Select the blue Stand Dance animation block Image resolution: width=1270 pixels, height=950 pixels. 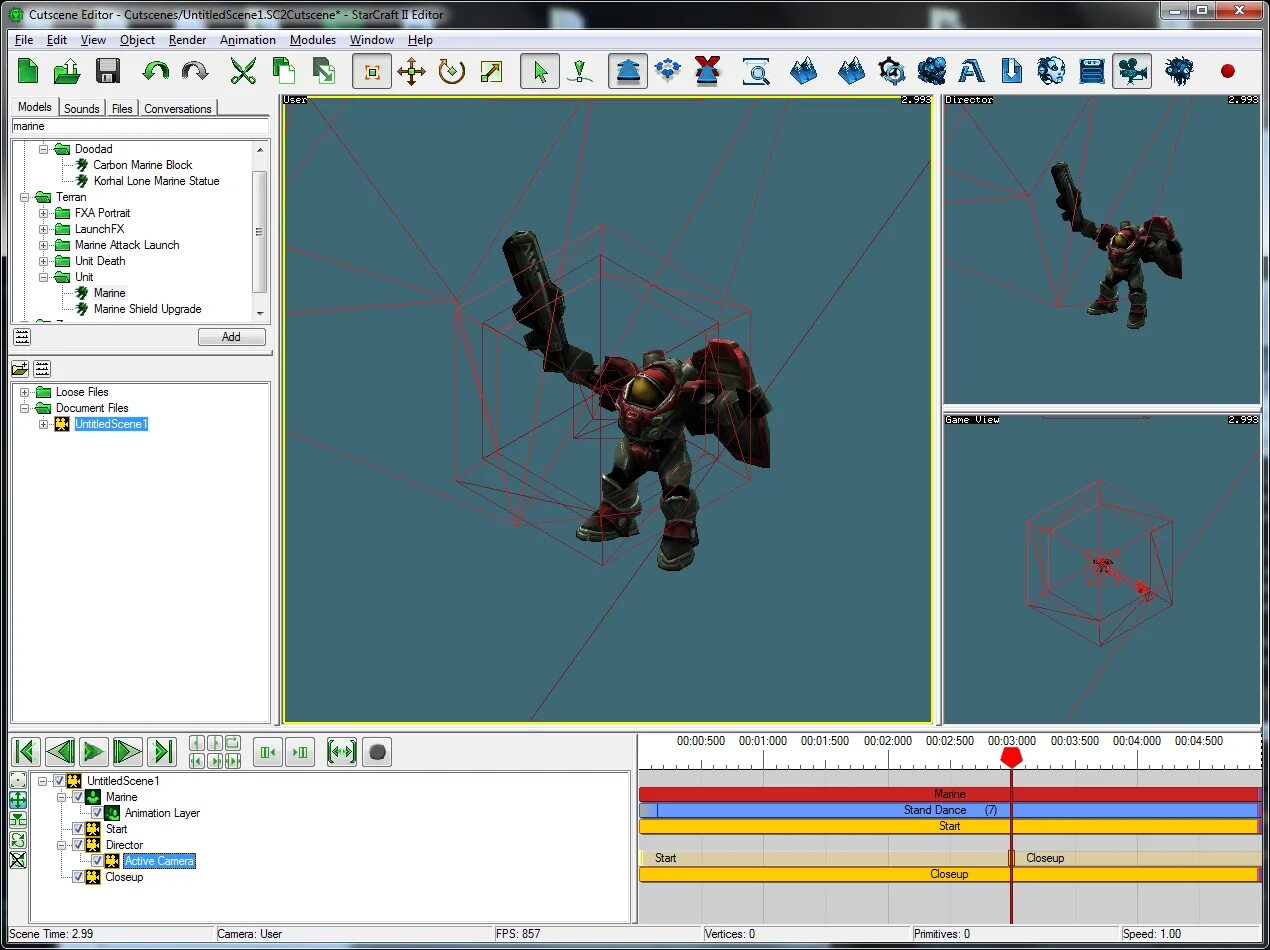click(x=949, y=810)
